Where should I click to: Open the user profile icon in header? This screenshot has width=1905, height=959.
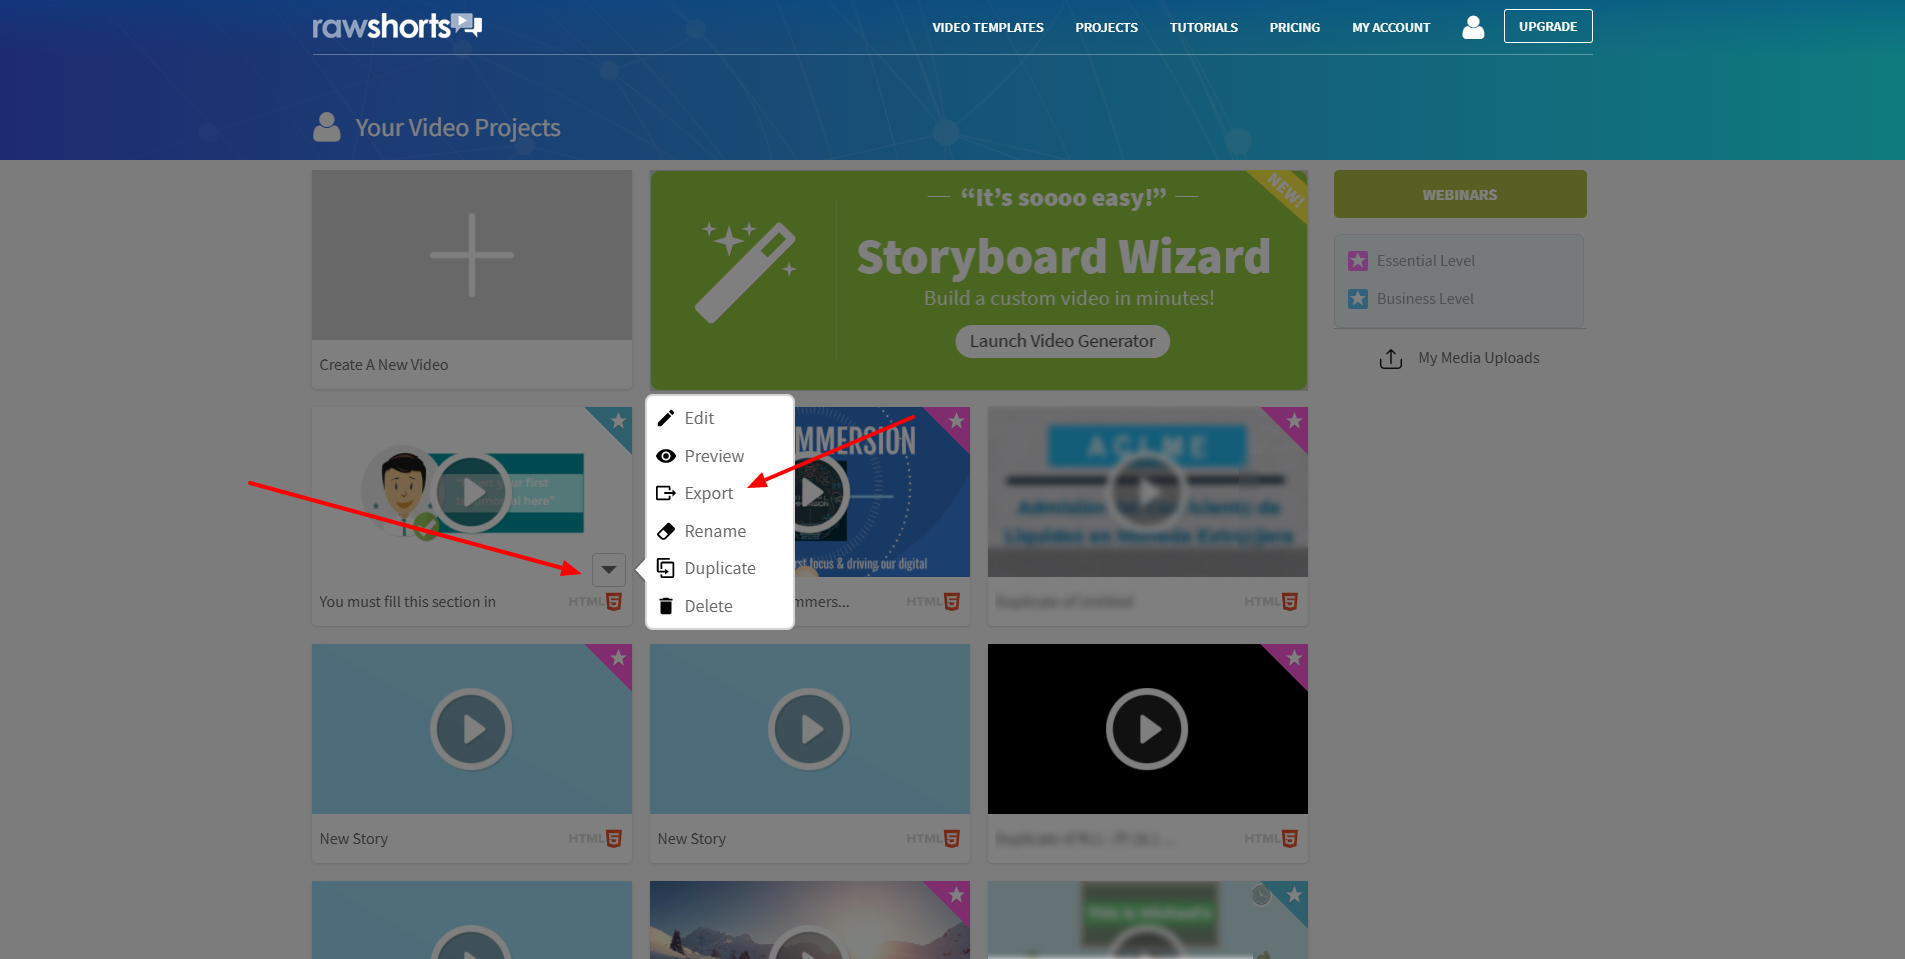point(1473,27)
